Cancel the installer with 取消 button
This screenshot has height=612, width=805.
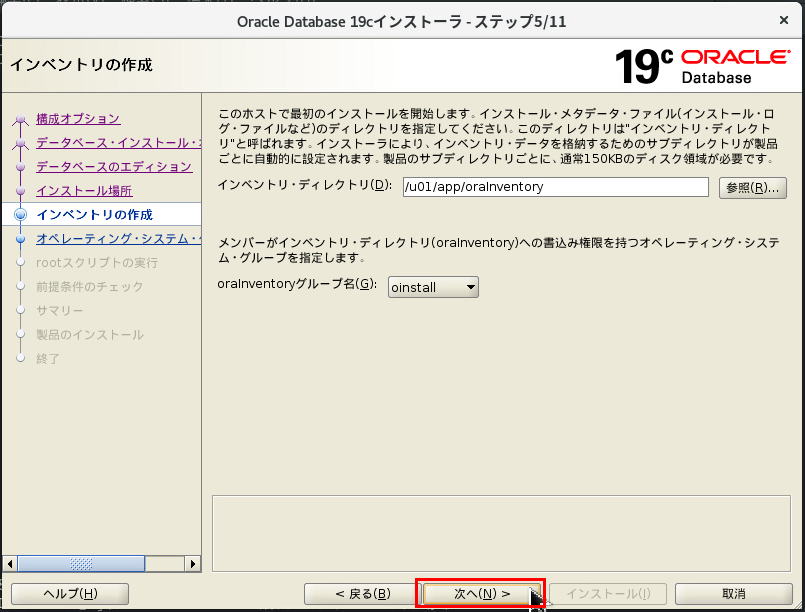[x=734, y=594]
